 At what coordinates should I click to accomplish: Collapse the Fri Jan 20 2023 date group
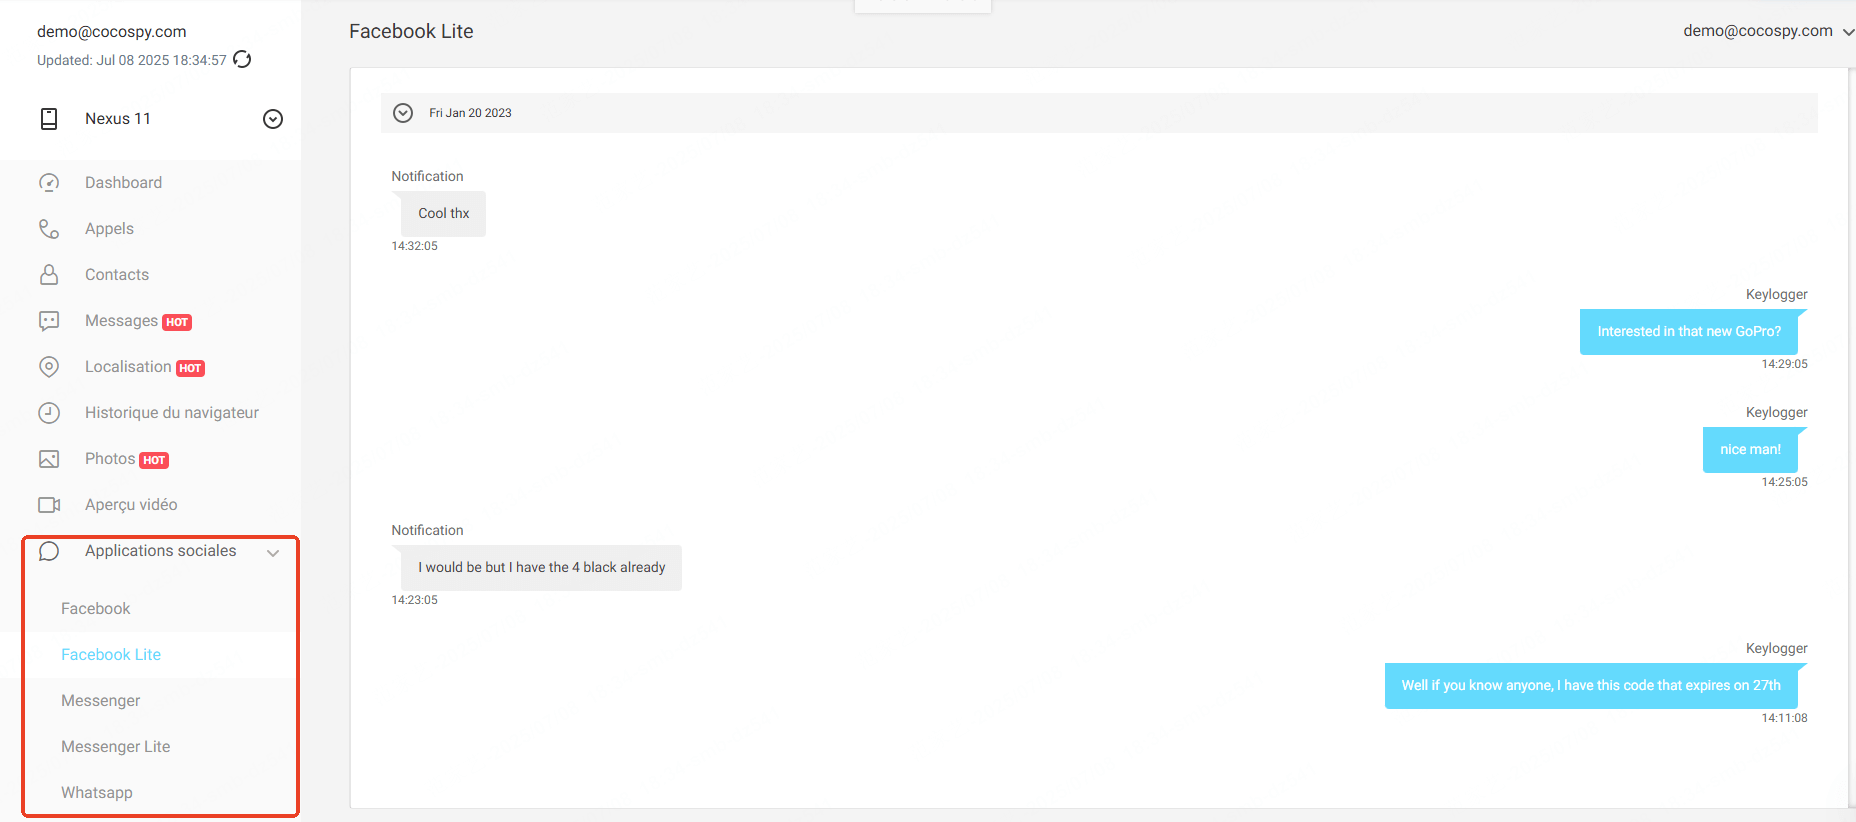point(403,113)
